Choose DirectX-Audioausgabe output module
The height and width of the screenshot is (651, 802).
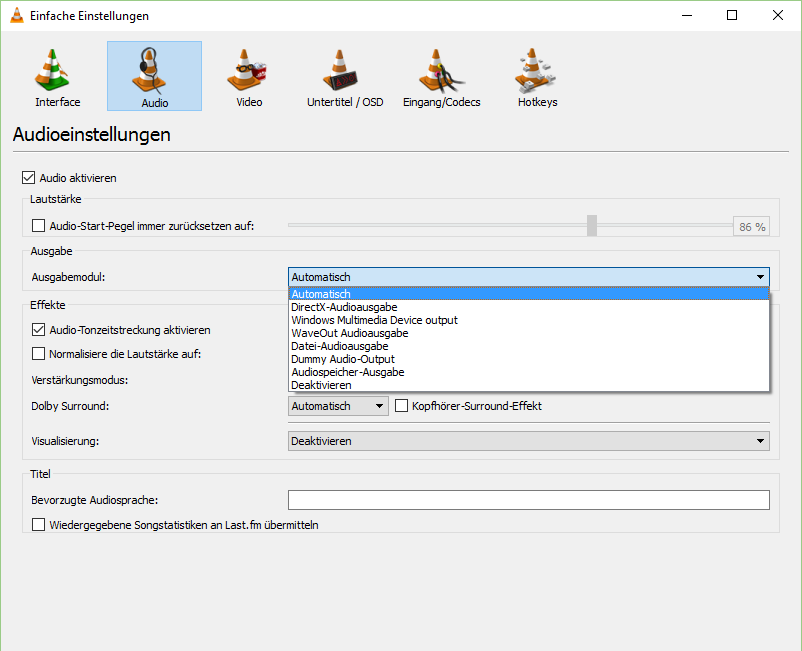528,307
